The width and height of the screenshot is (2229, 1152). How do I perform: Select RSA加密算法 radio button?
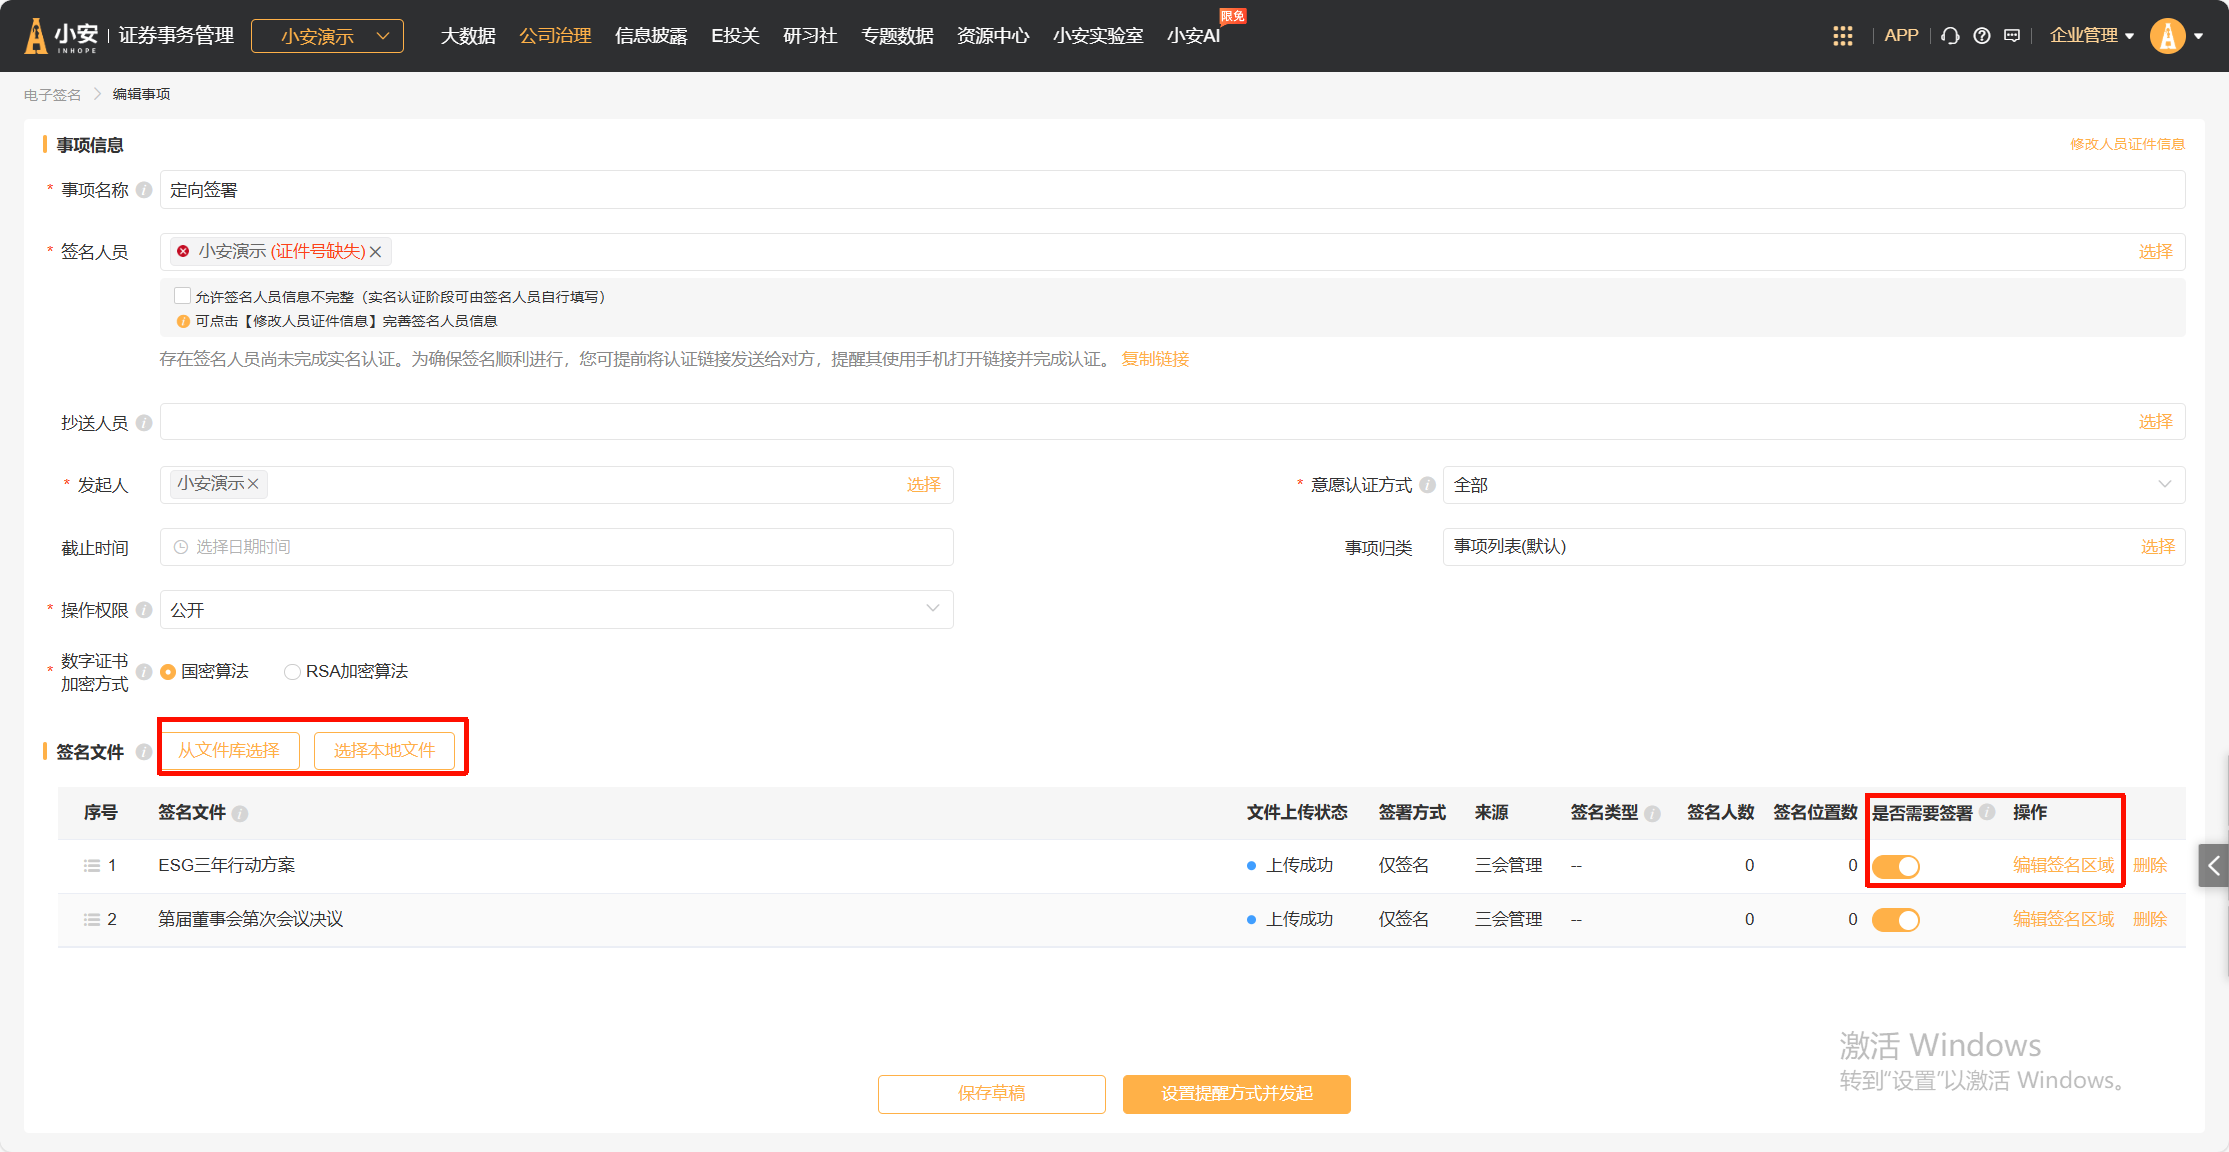pos(292,672)
